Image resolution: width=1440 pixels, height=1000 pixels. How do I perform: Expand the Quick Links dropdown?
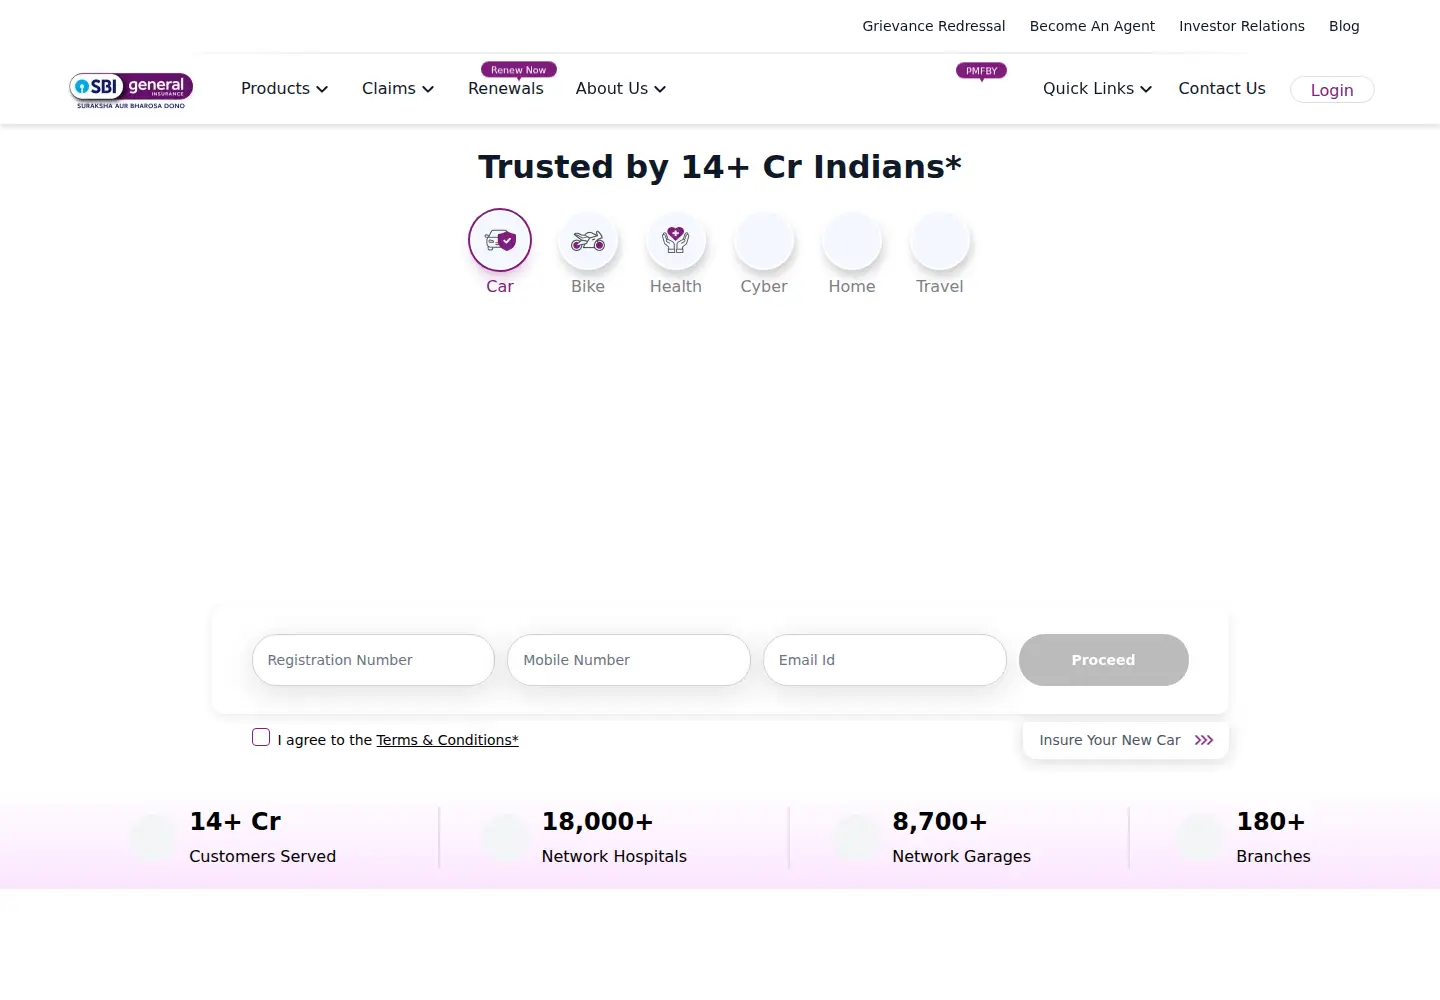[1097, 88]
